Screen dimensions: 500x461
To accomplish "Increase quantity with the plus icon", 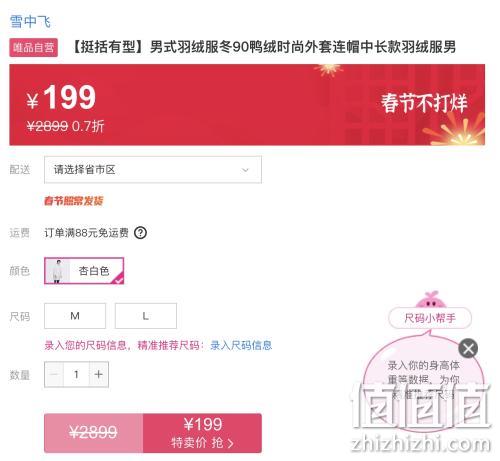I will pyautogui.click(x=98, y=374).
